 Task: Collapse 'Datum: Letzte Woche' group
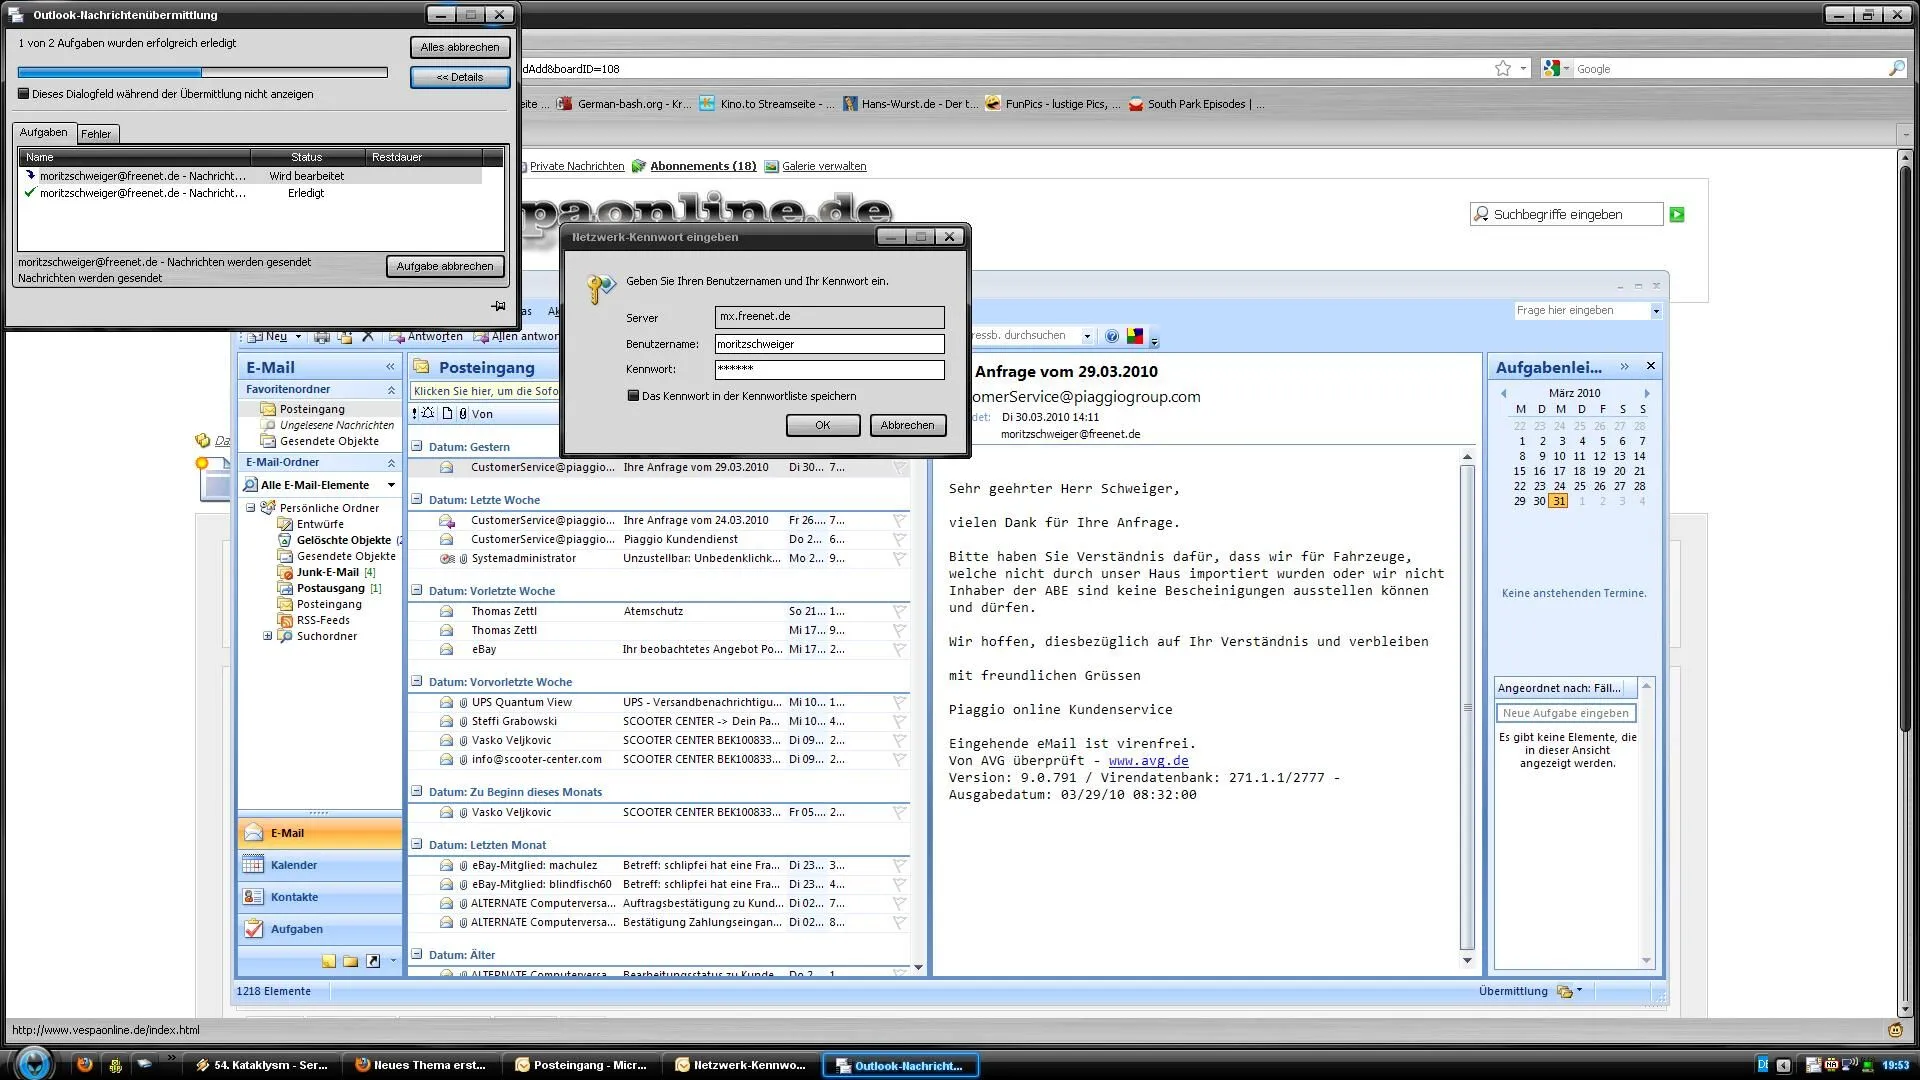coord(417,499)
